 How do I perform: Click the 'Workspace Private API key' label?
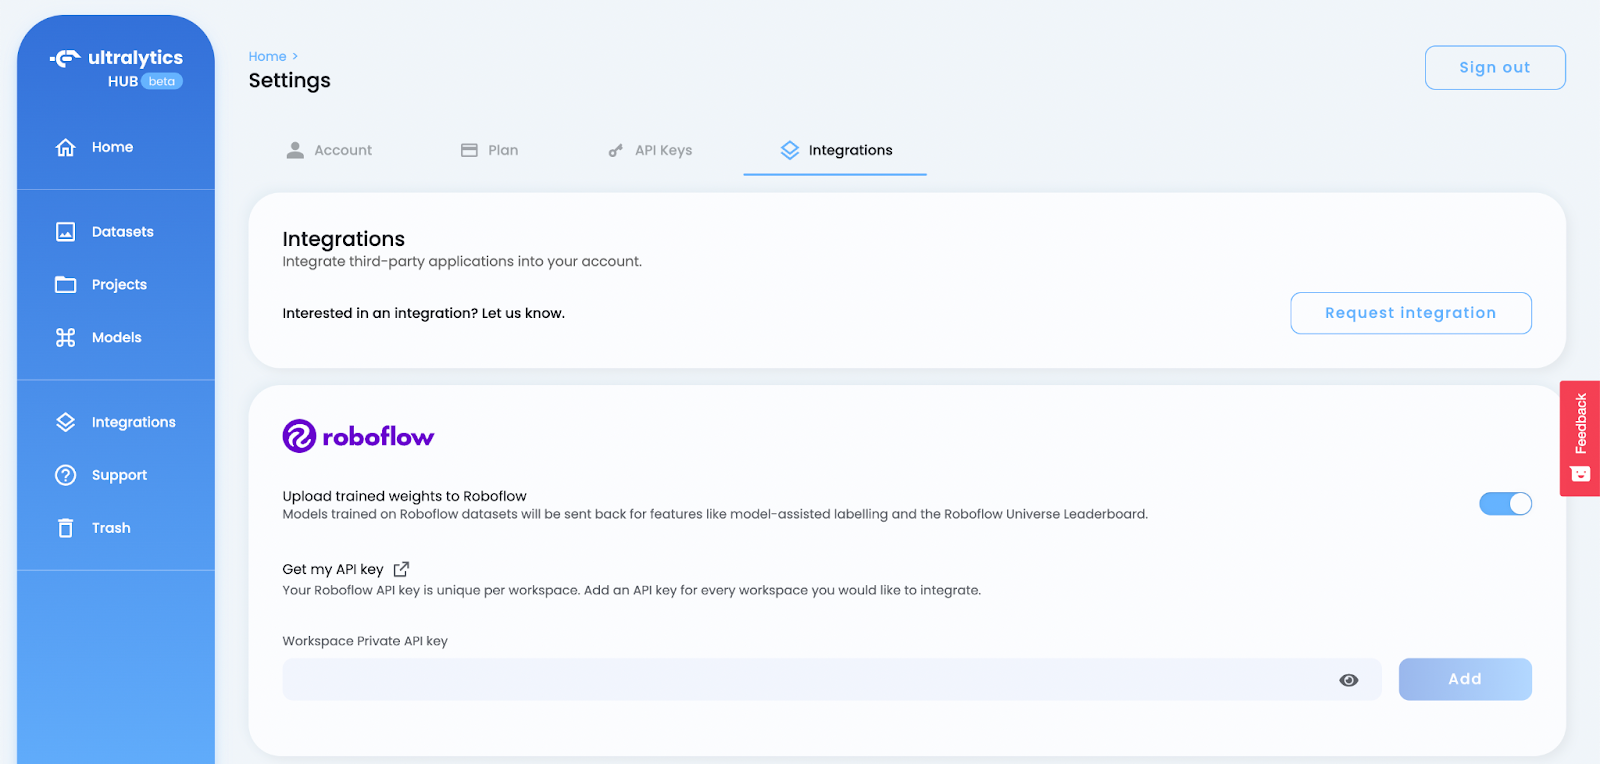[x=365, y=641]
